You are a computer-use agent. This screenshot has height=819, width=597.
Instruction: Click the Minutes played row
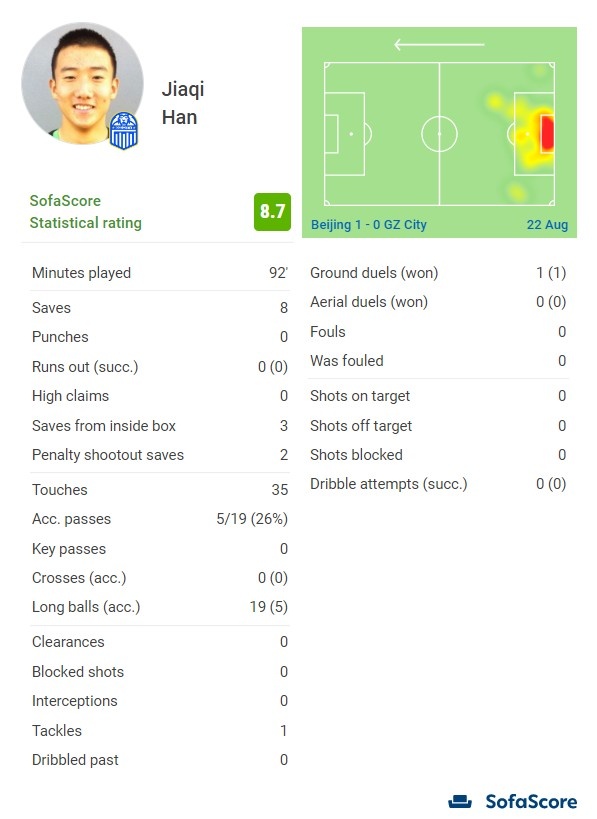click(x=160, y=273)
